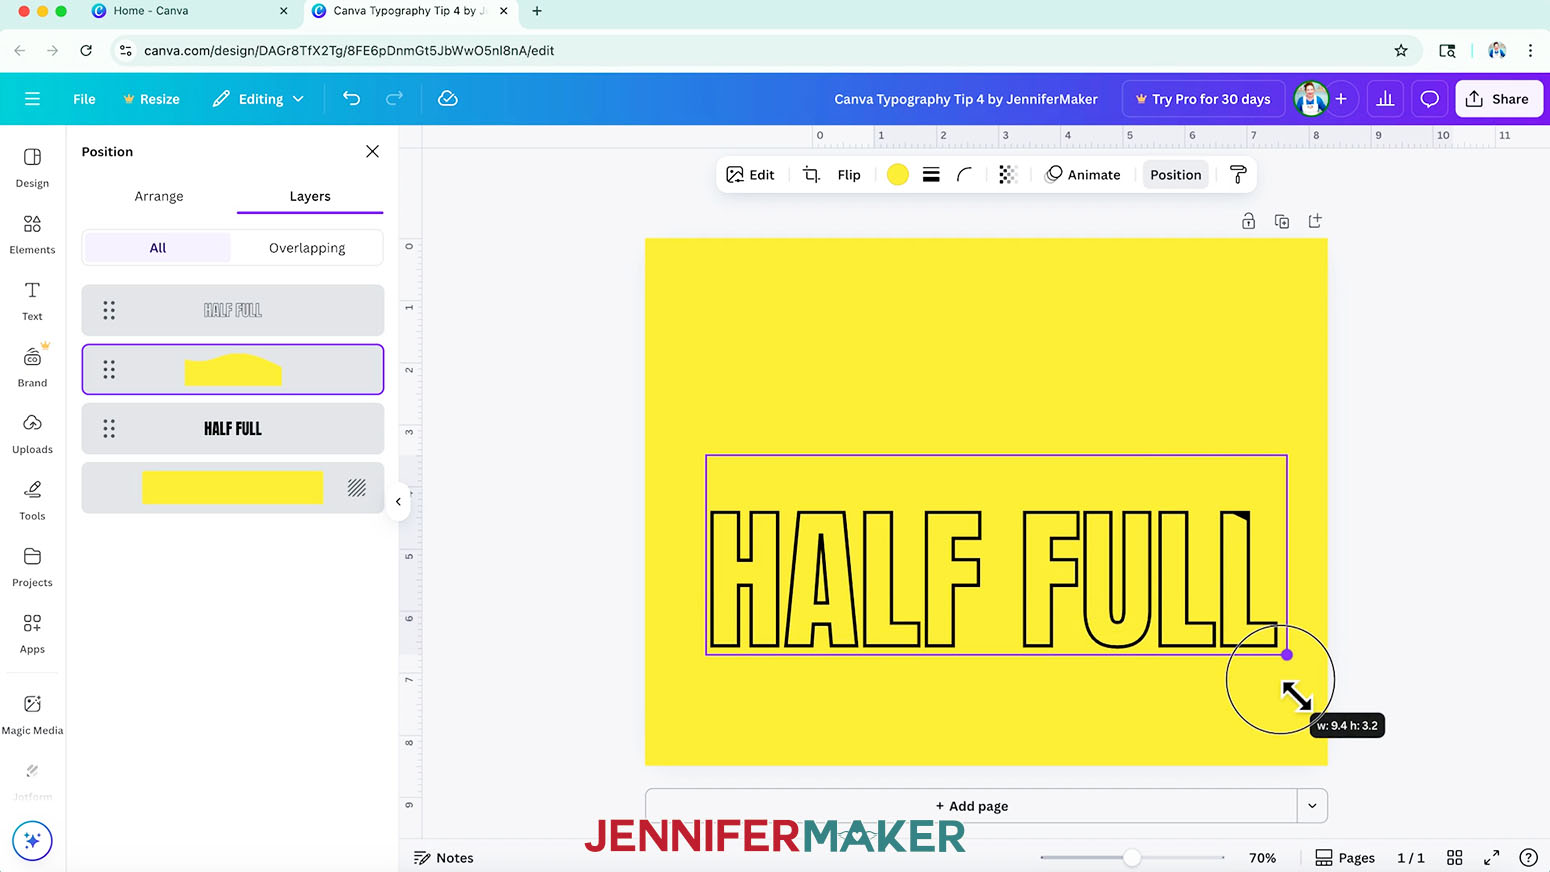1550x872 pixels.
Task: Open border style options
Action: point(931,175)
